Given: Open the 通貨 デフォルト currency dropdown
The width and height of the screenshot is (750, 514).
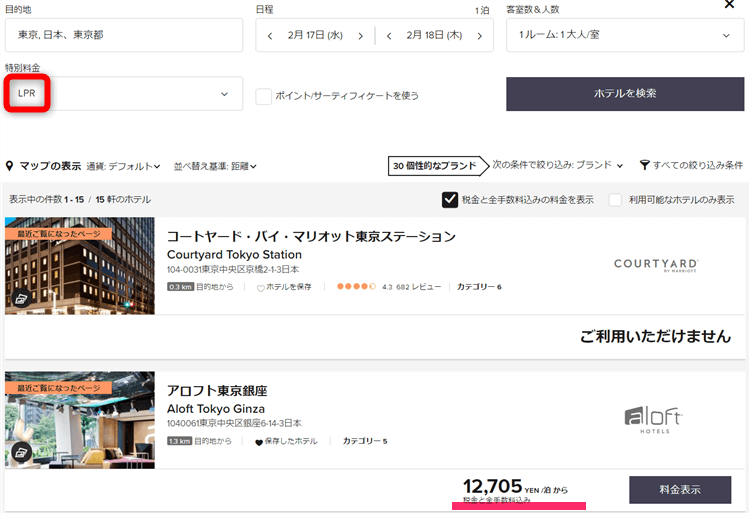Looking at the screenshot, I should point(125,166).
